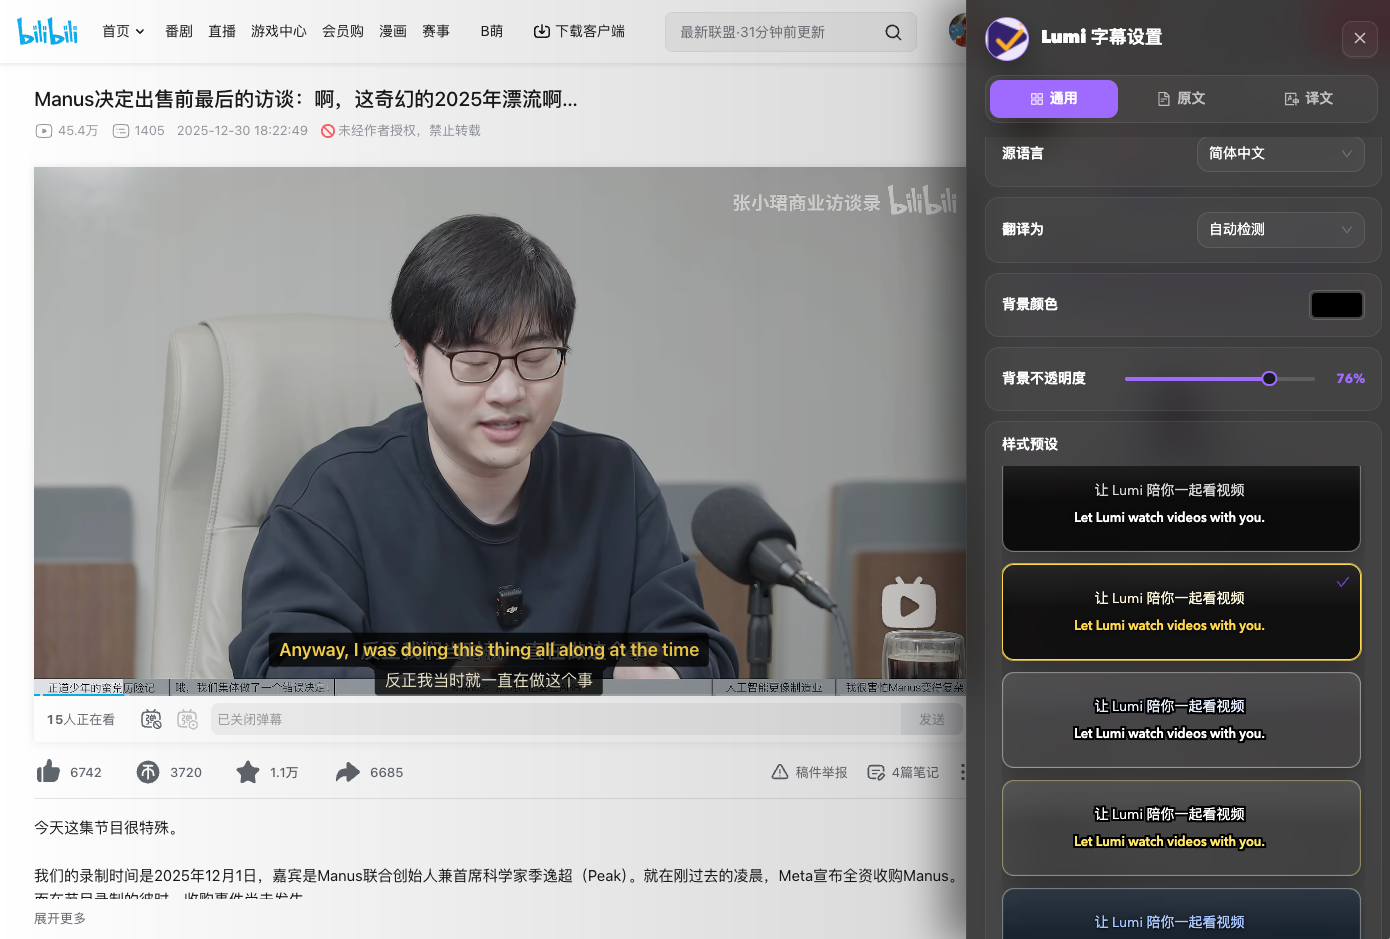
Task: Open 番剧 in the navigation bar
Action: [x=179, y=31]
